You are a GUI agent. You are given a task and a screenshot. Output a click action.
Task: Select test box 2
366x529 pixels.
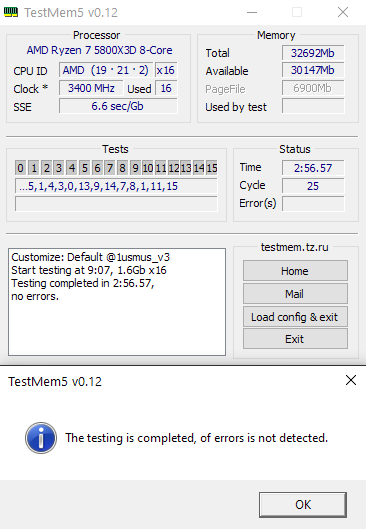click(x=47, y=168)
